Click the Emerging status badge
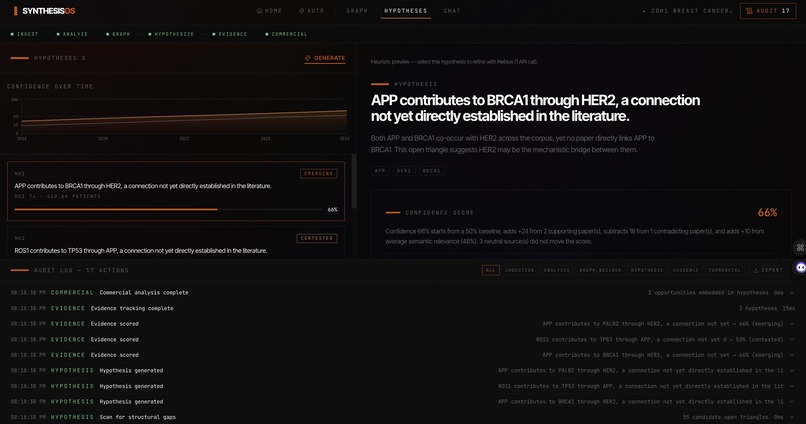Viewport: 806px width, 424px height. [319, 174]
